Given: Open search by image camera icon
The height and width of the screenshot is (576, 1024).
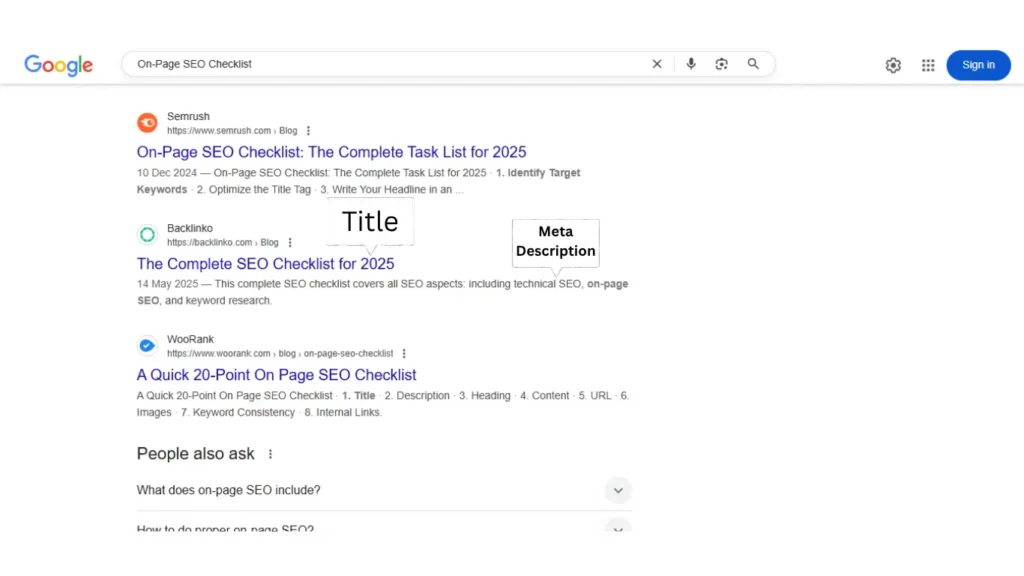Looking at the screenshot, I should tap(722, 64).
